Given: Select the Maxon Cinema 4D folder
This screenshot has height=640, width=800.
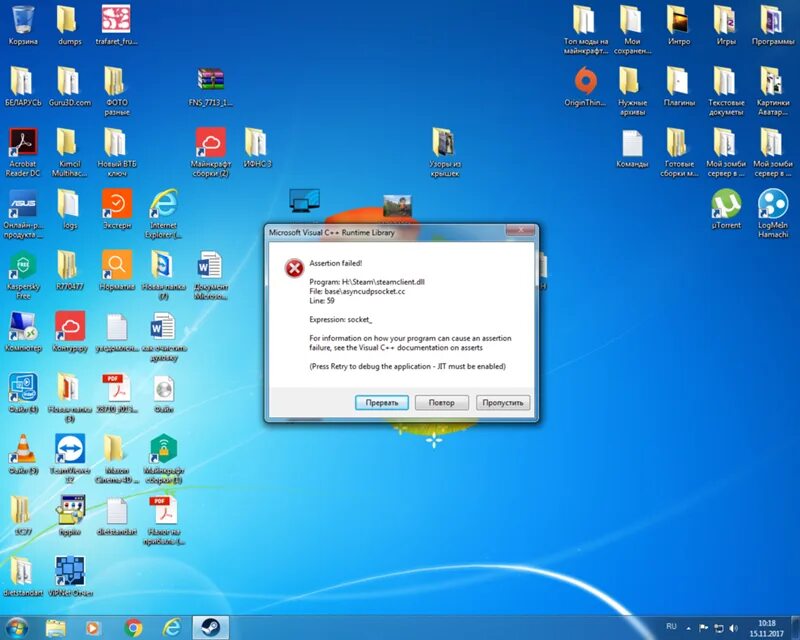Looking at the screenshot, I should (x=117, y=458).
